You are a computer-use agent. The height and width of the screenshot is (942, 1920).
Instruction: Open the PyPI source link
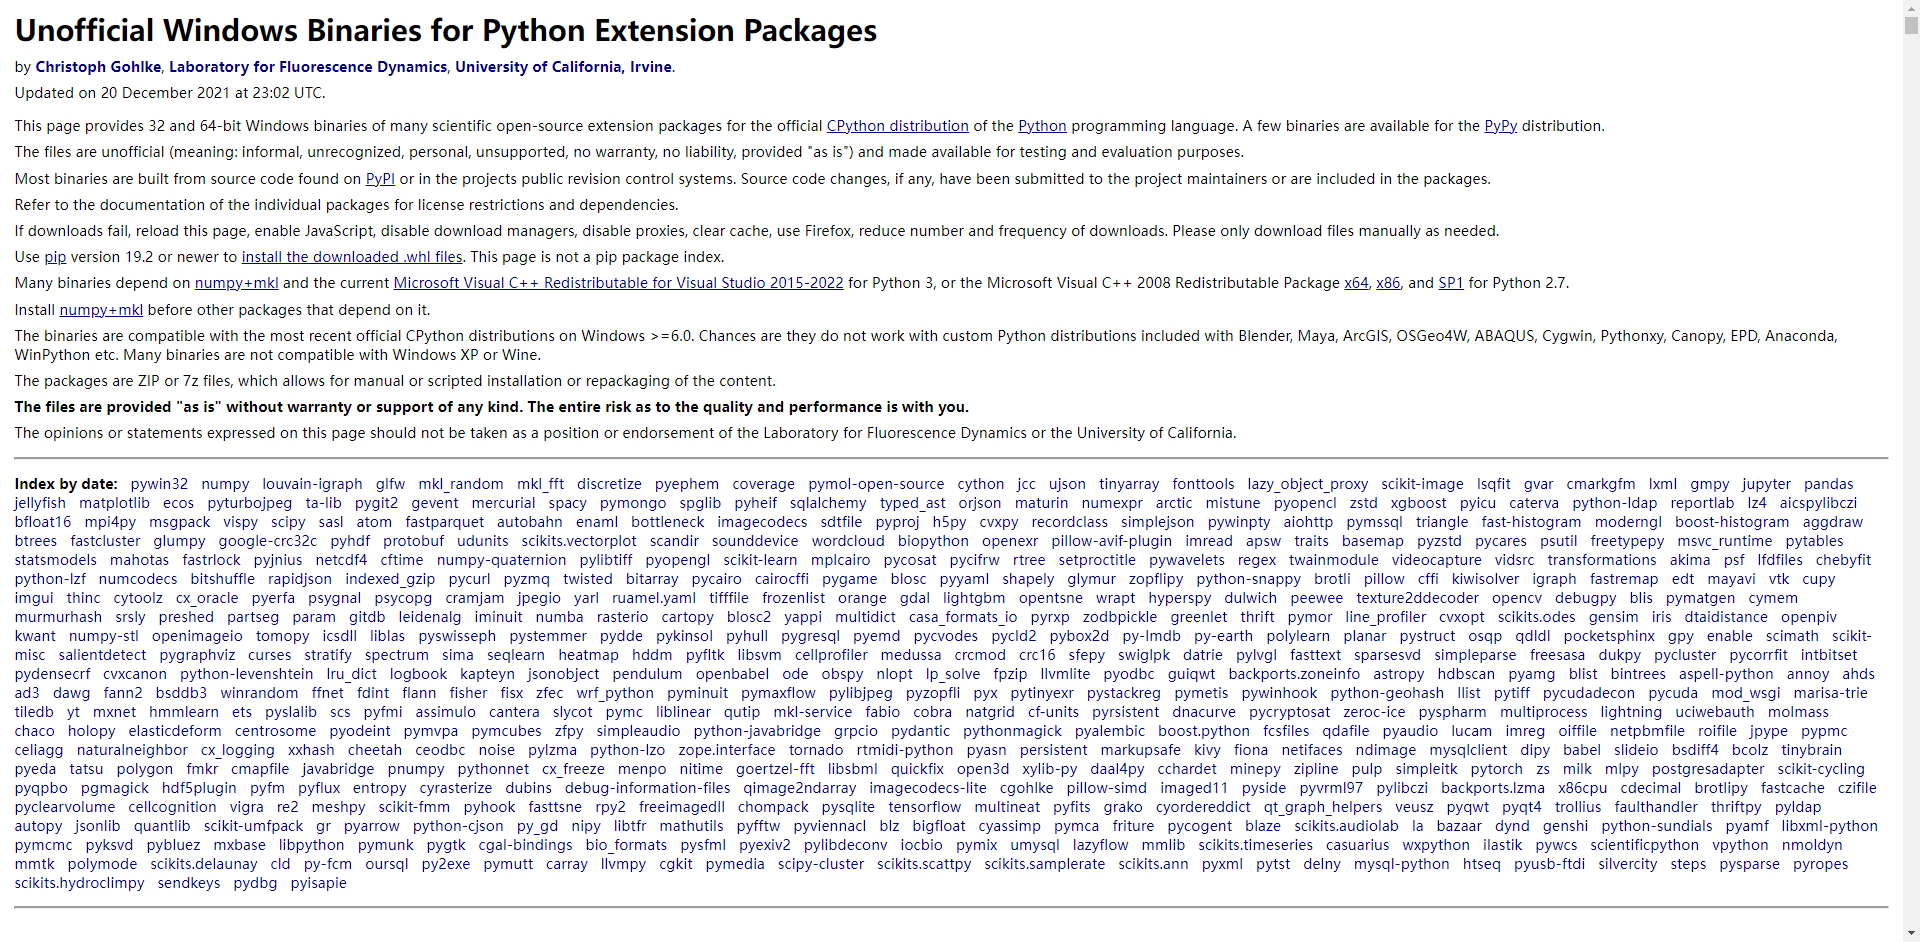[380, 179]
